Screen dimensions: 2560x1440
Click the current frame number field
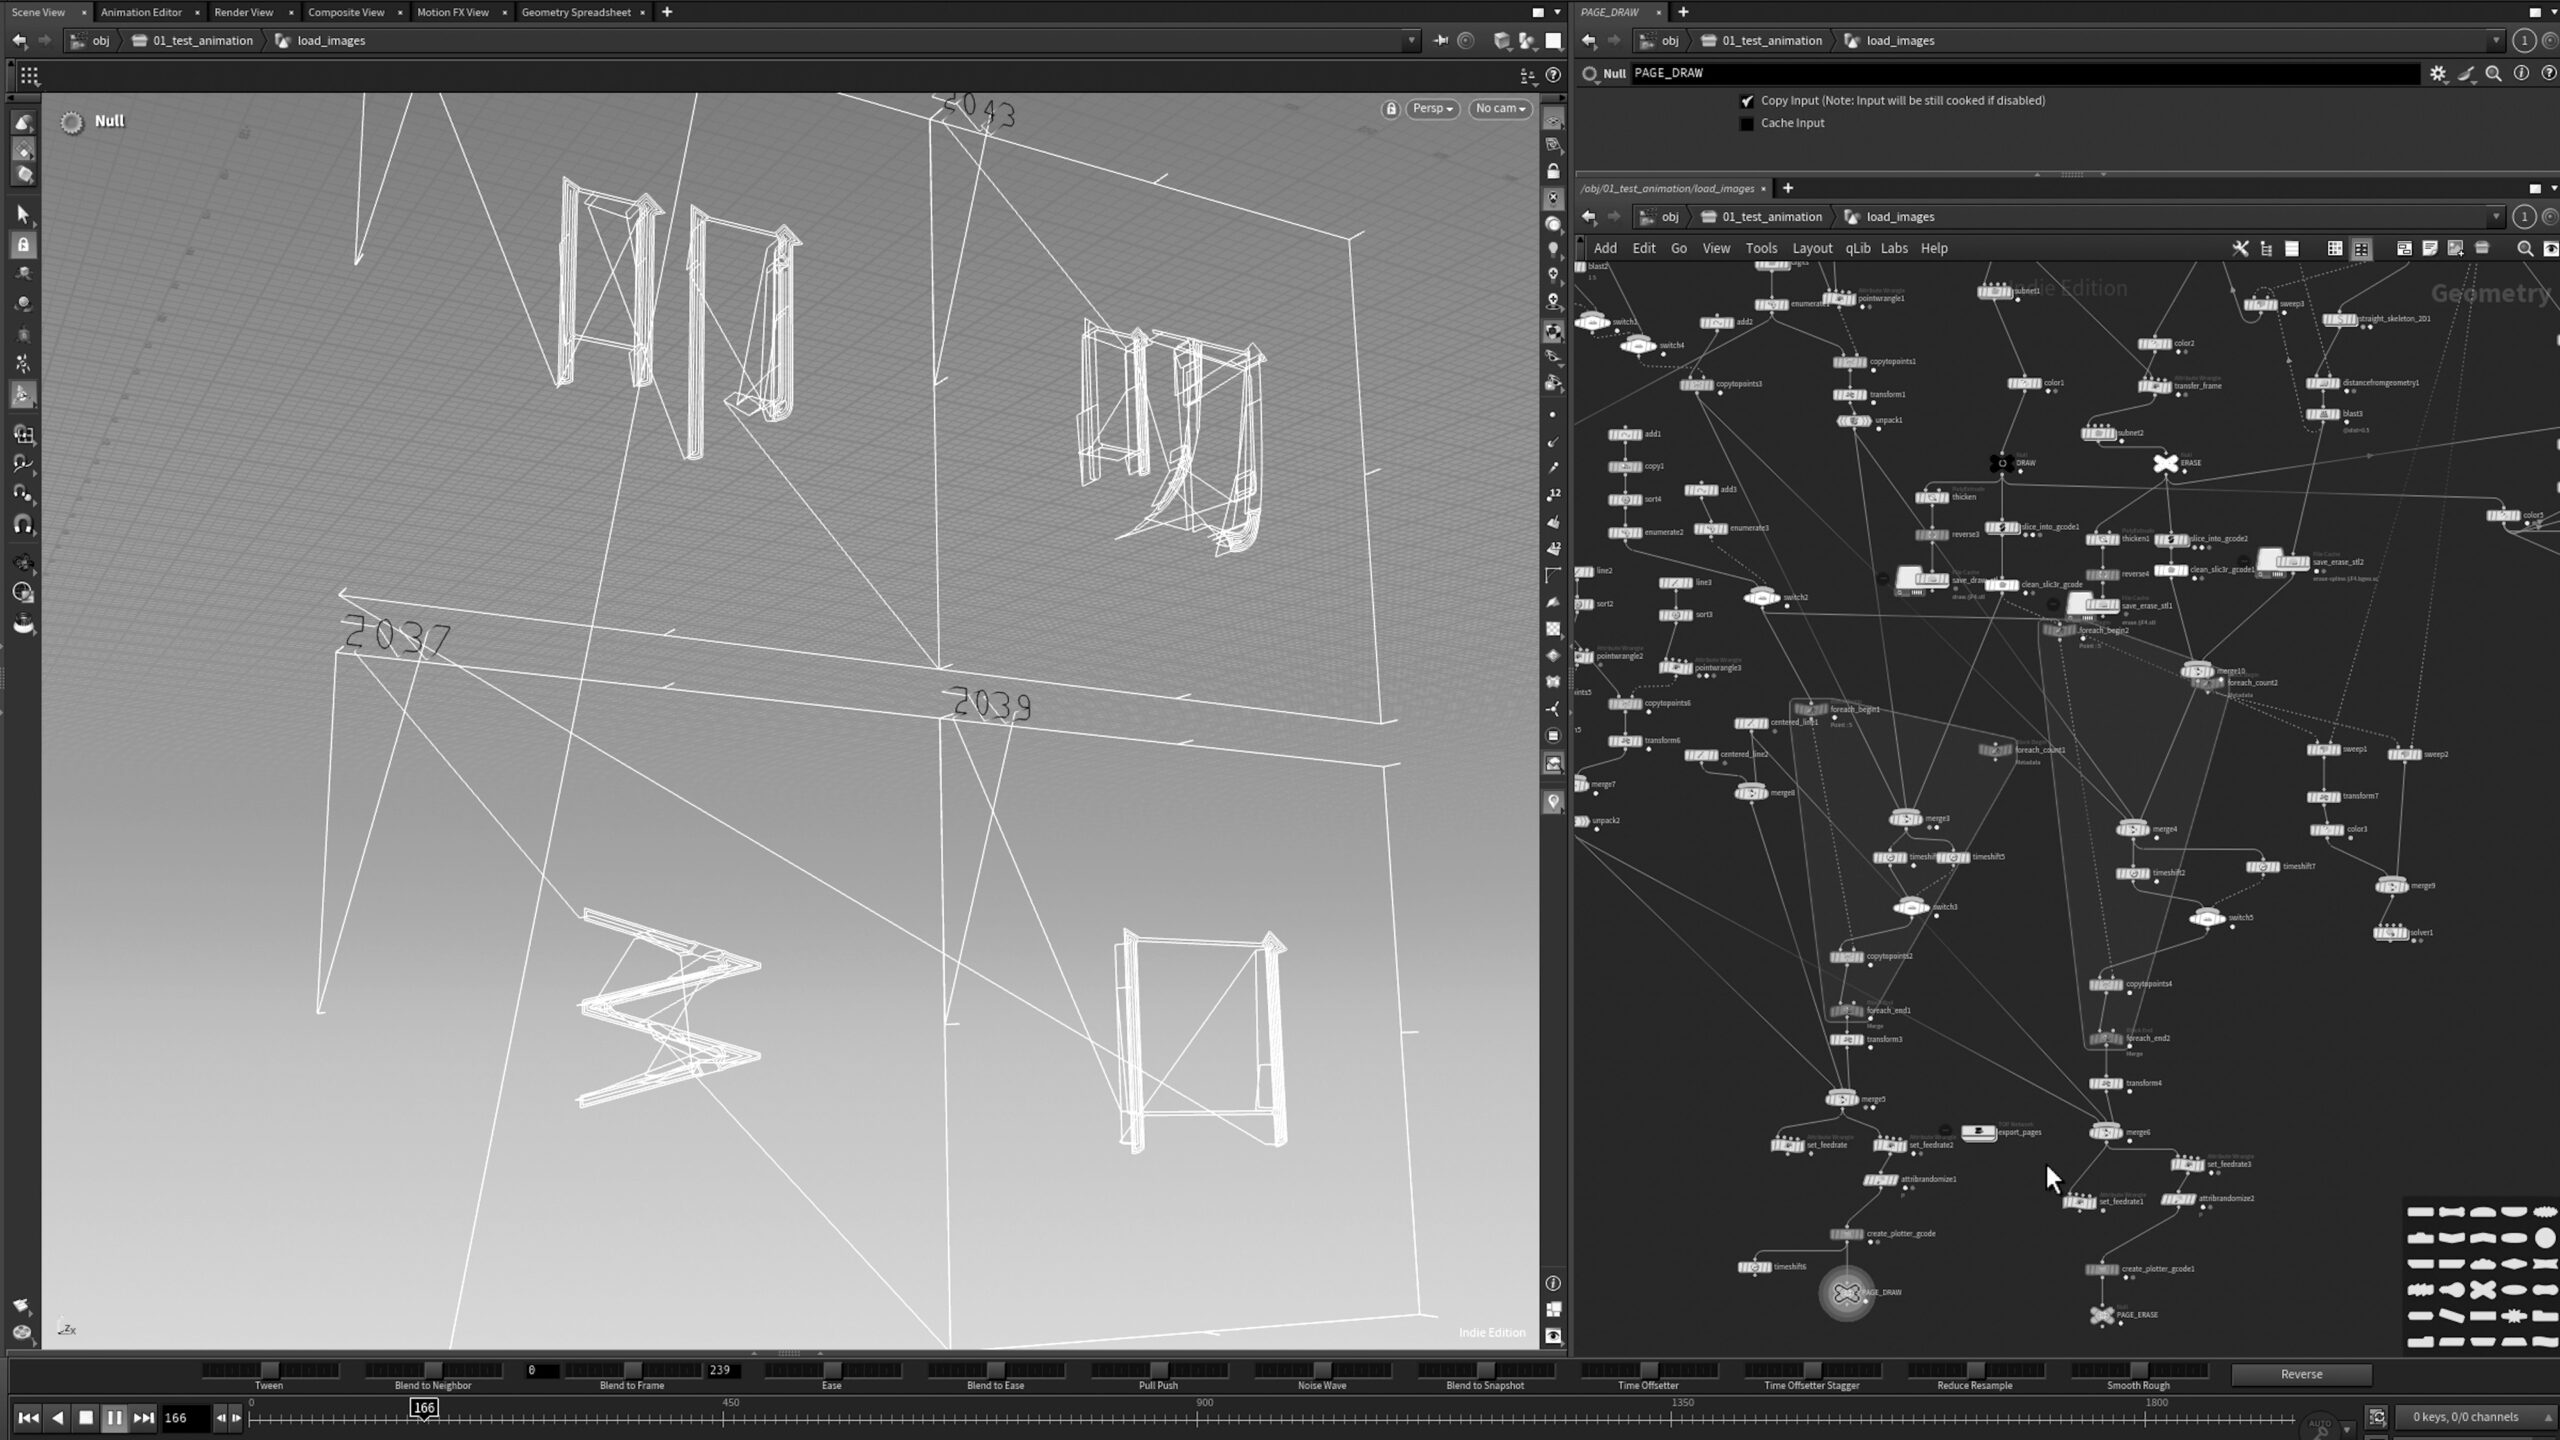(x=184, y=1417)
